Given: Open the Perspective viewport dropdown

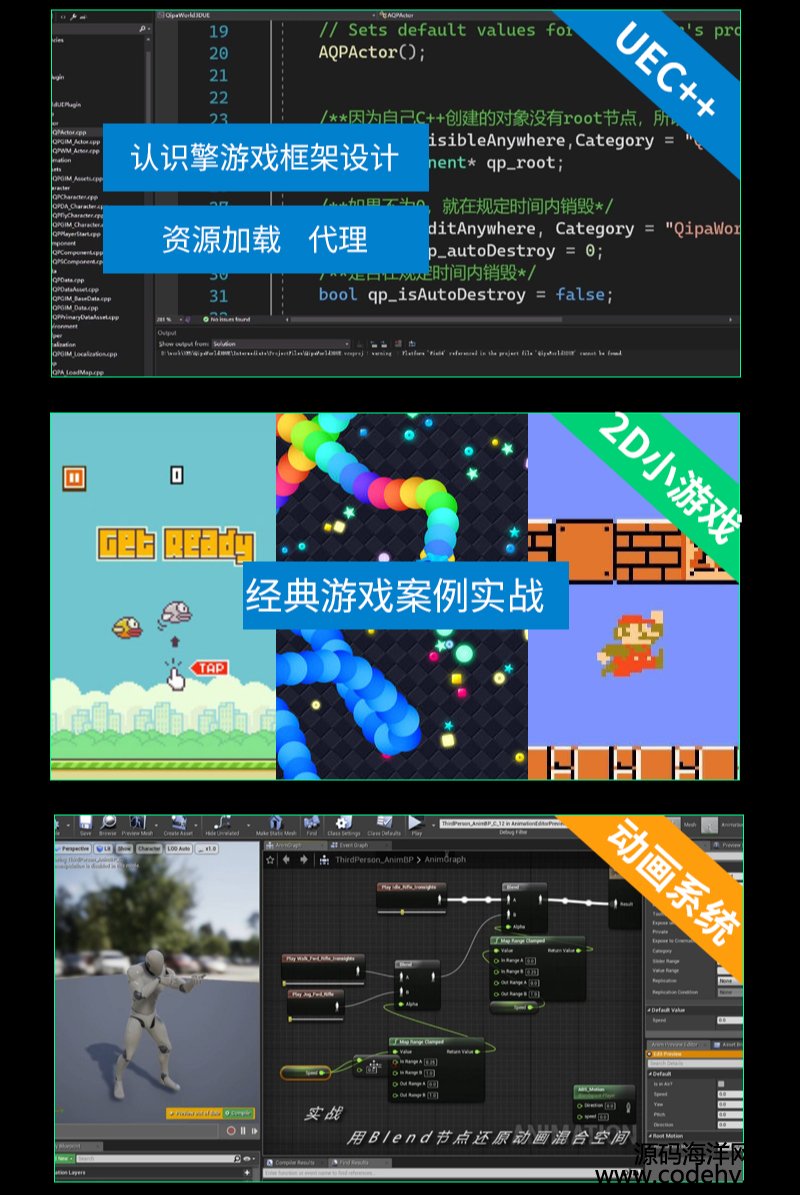Looking at the screenshot, I should point(75,848).
